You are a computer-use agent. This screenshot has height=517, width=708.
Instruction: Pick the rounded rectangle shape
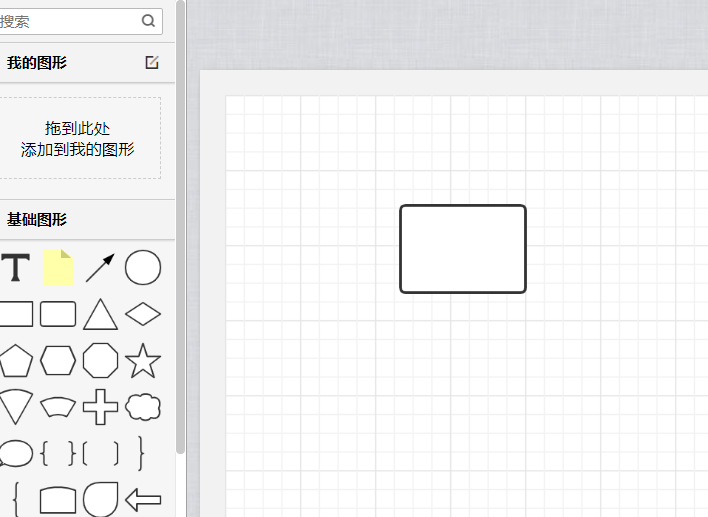click(x=58, y=314)
